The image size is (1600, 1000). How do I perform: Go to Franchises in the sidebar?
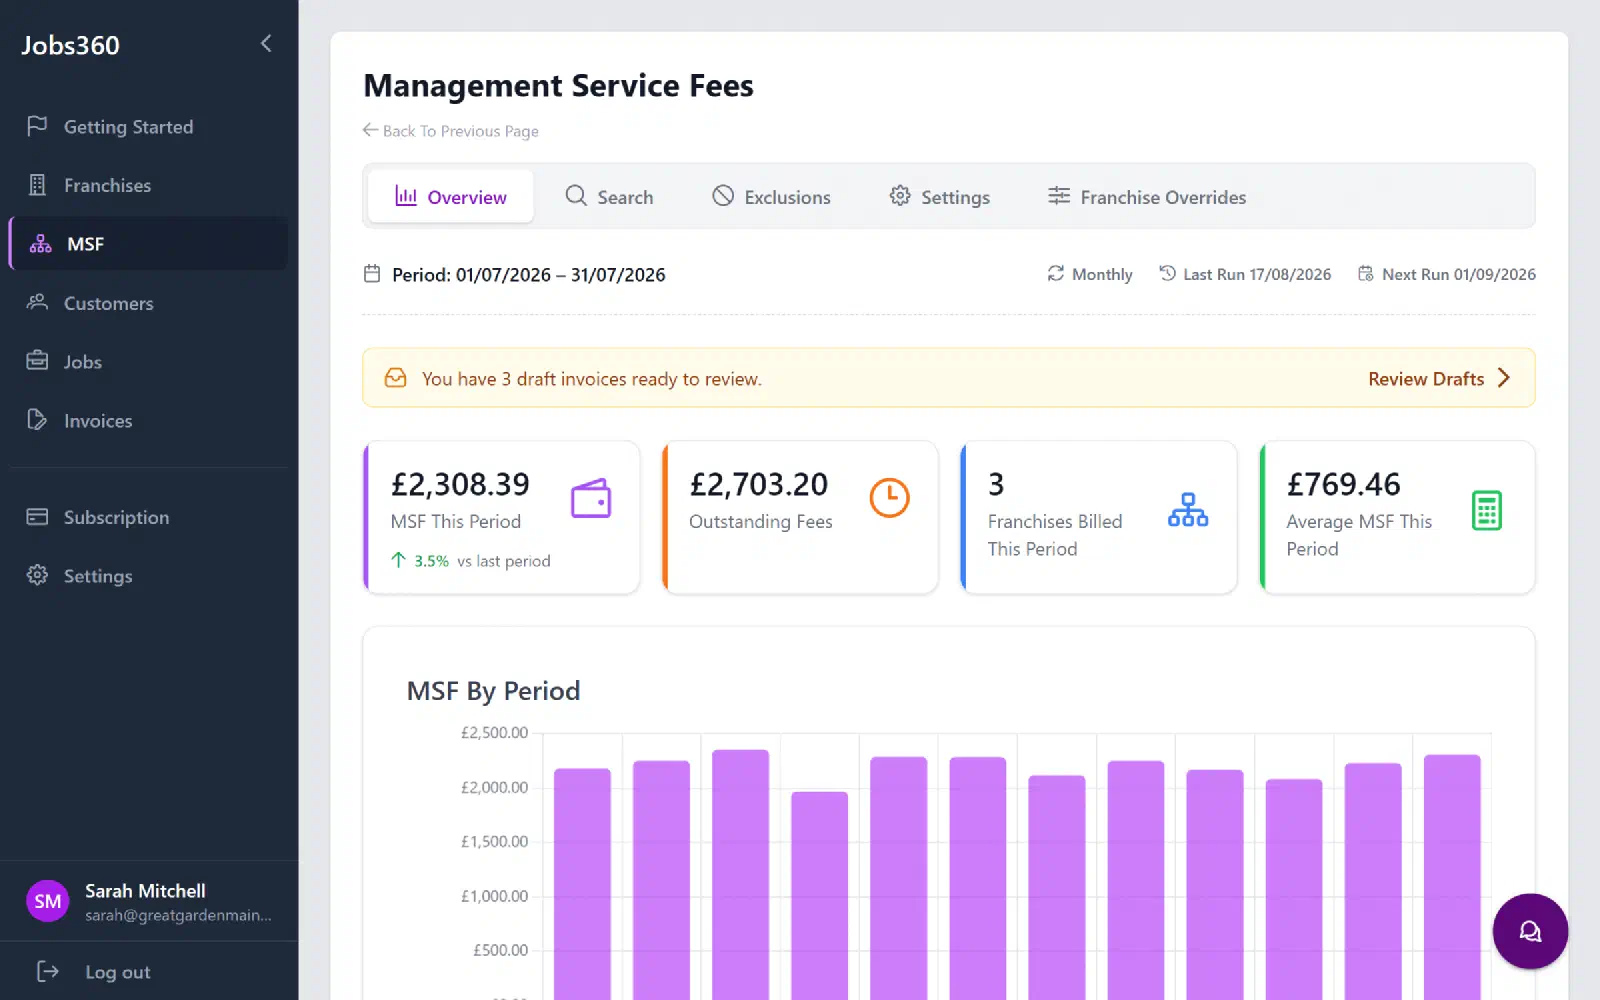(149, 185)
